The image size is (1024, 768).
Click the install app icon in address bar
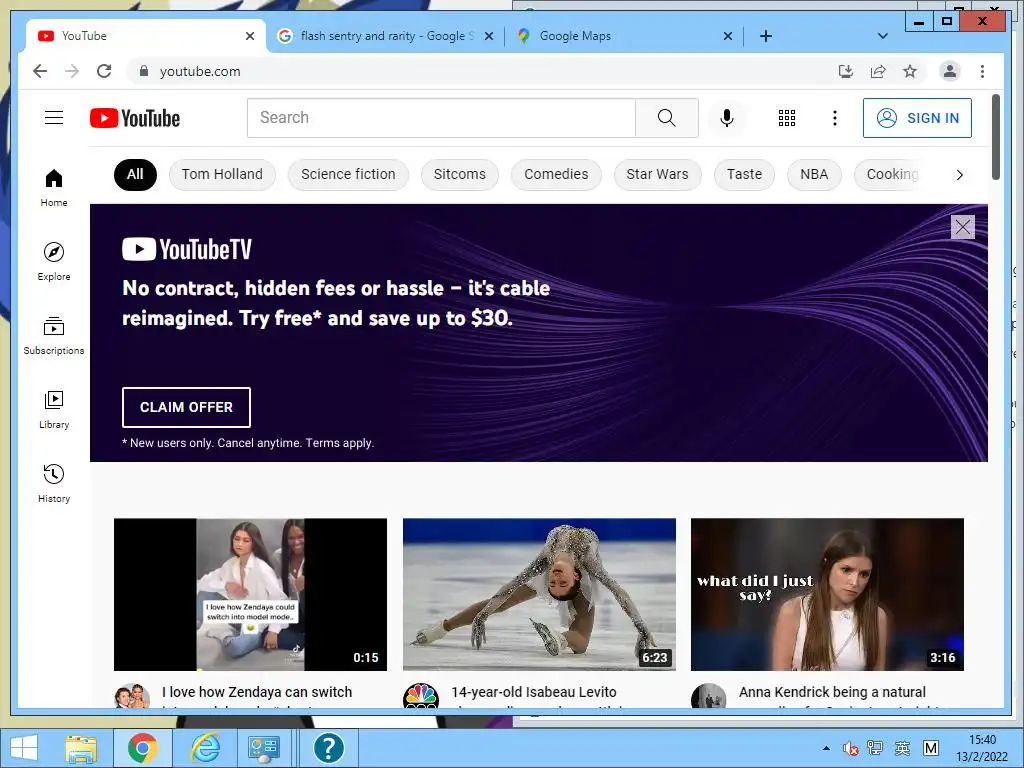(x=846, y=71)
